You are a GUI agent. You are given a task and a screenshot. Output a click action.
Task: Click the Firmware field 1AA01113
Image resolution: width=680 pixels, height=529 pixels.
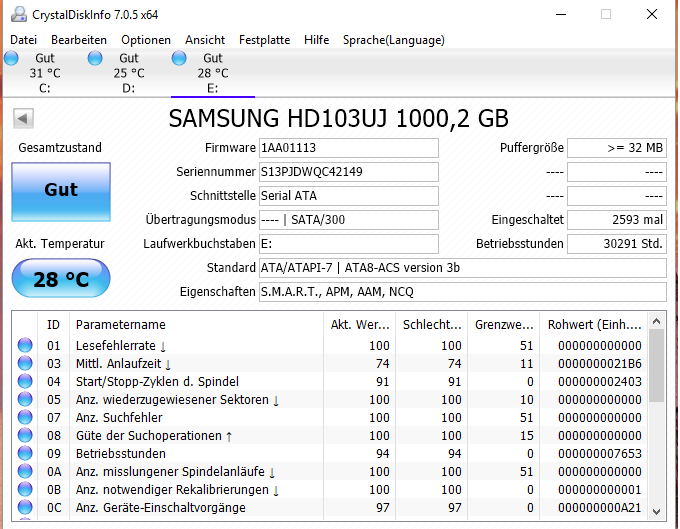pyautogui.click(x=349, y=148)
